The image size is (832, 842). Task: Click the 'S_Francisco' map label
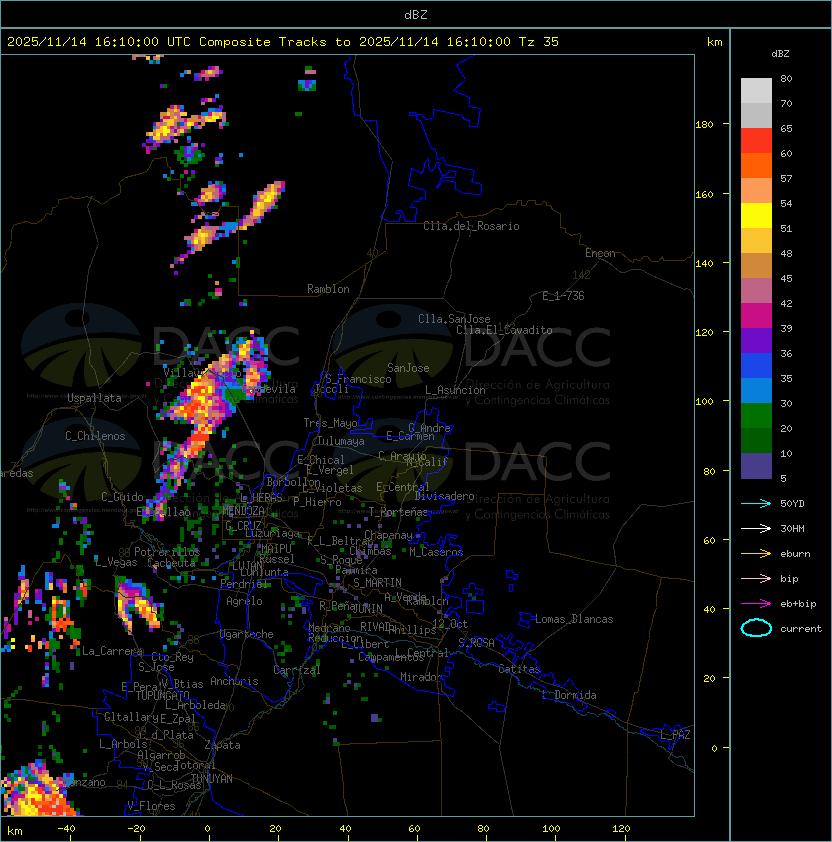pyautogui.click(x=358, y=379)
